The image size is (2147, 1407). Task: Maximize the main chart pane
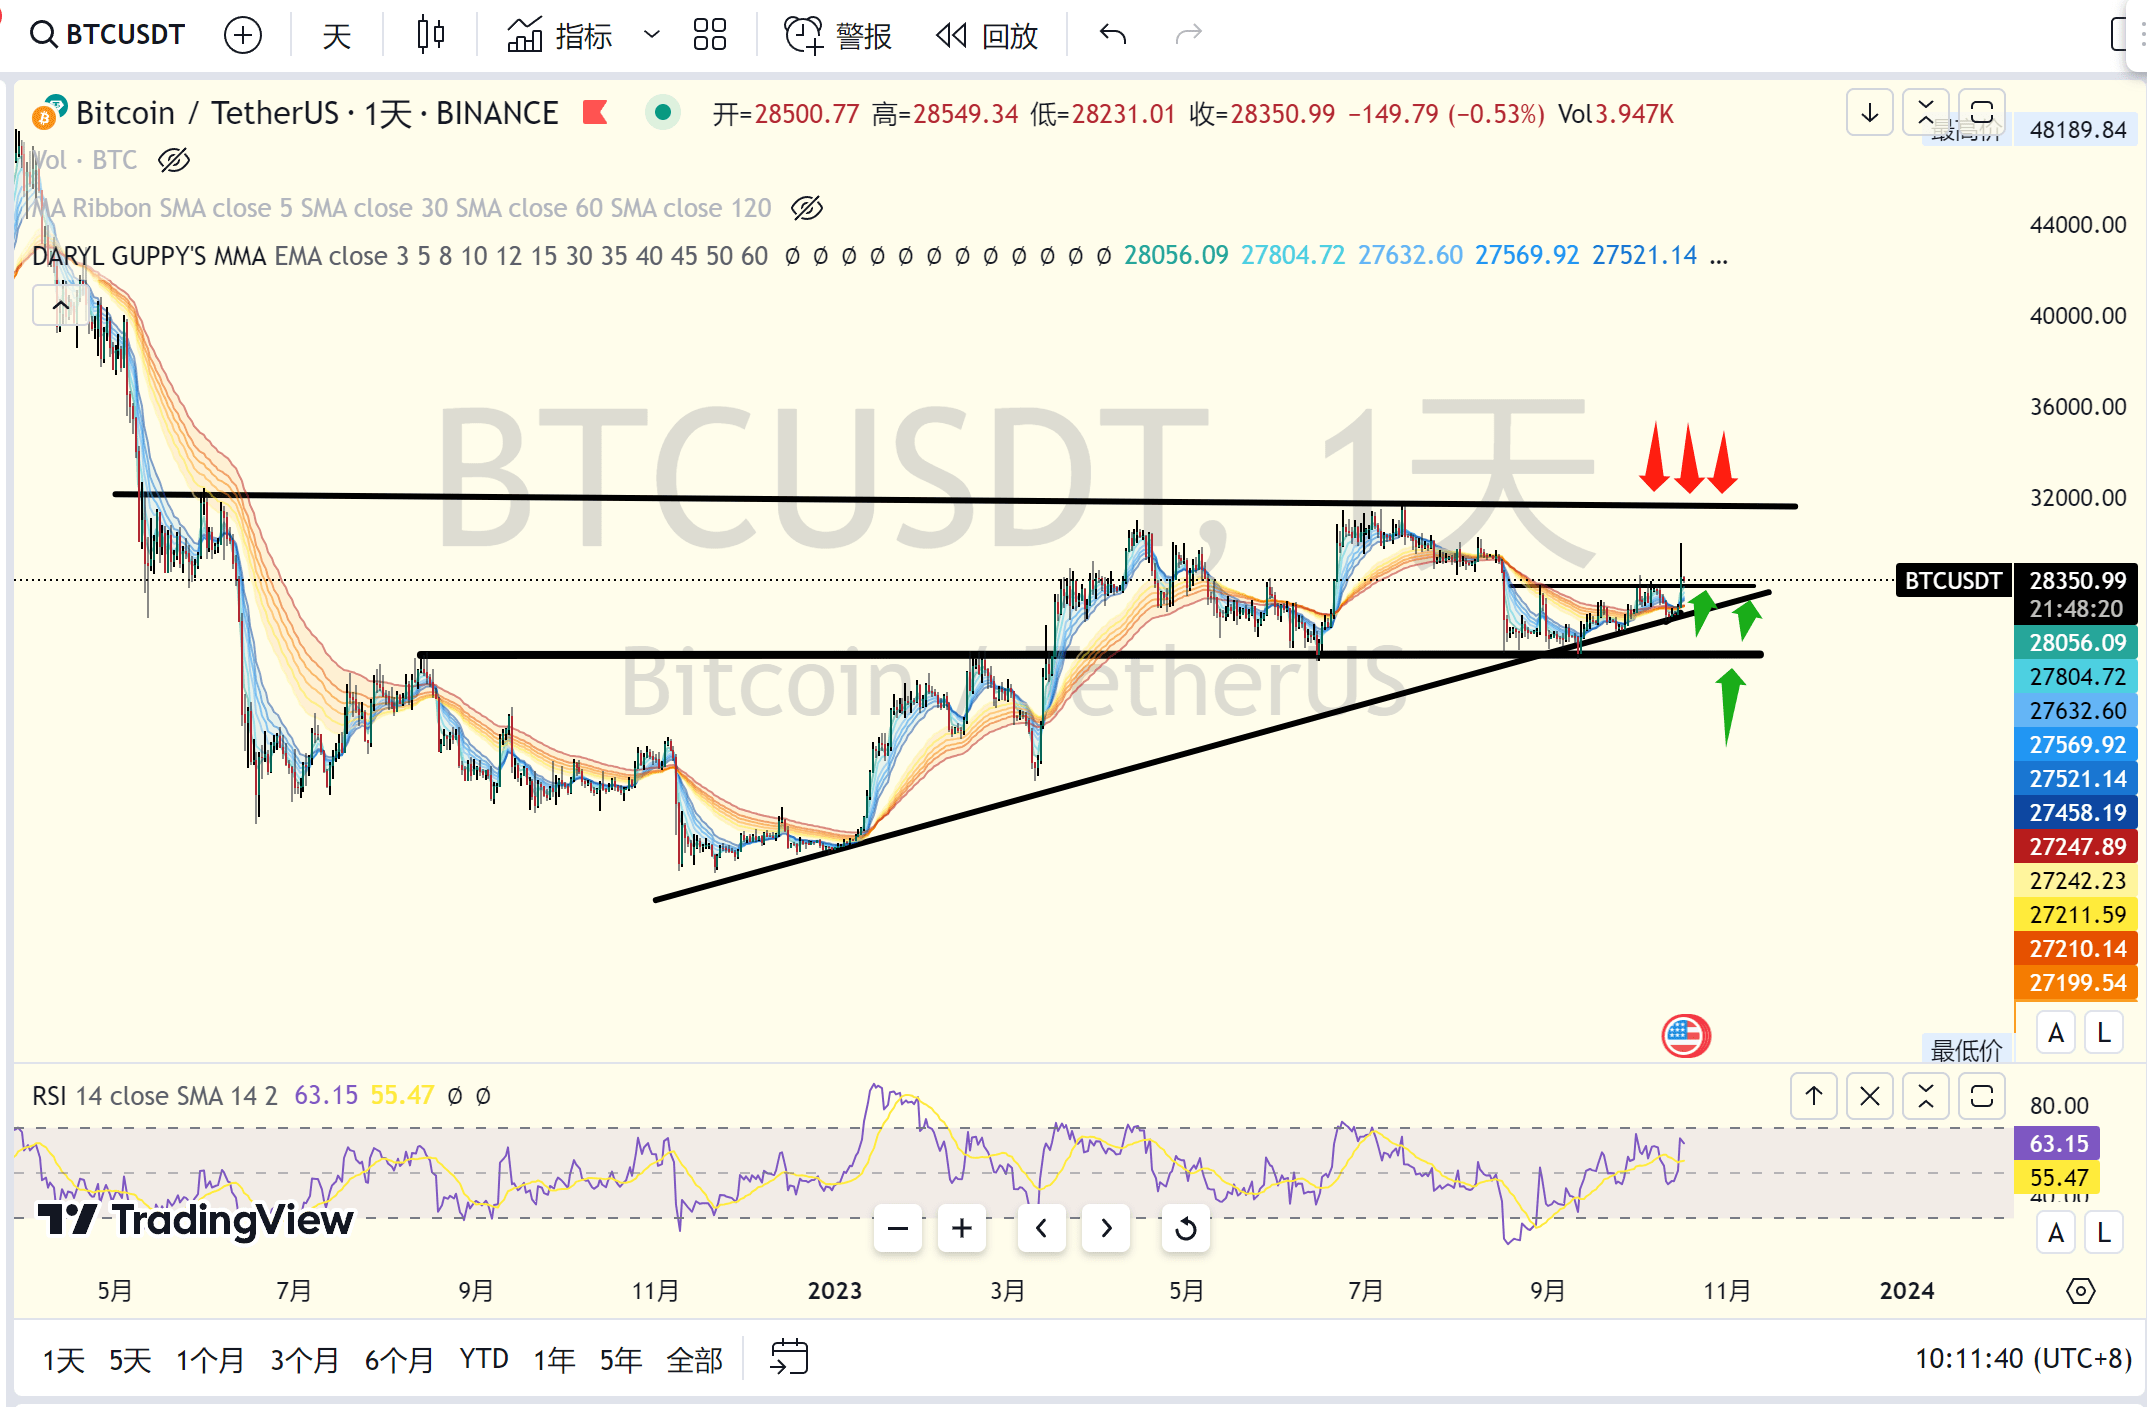pos(1982,112)
